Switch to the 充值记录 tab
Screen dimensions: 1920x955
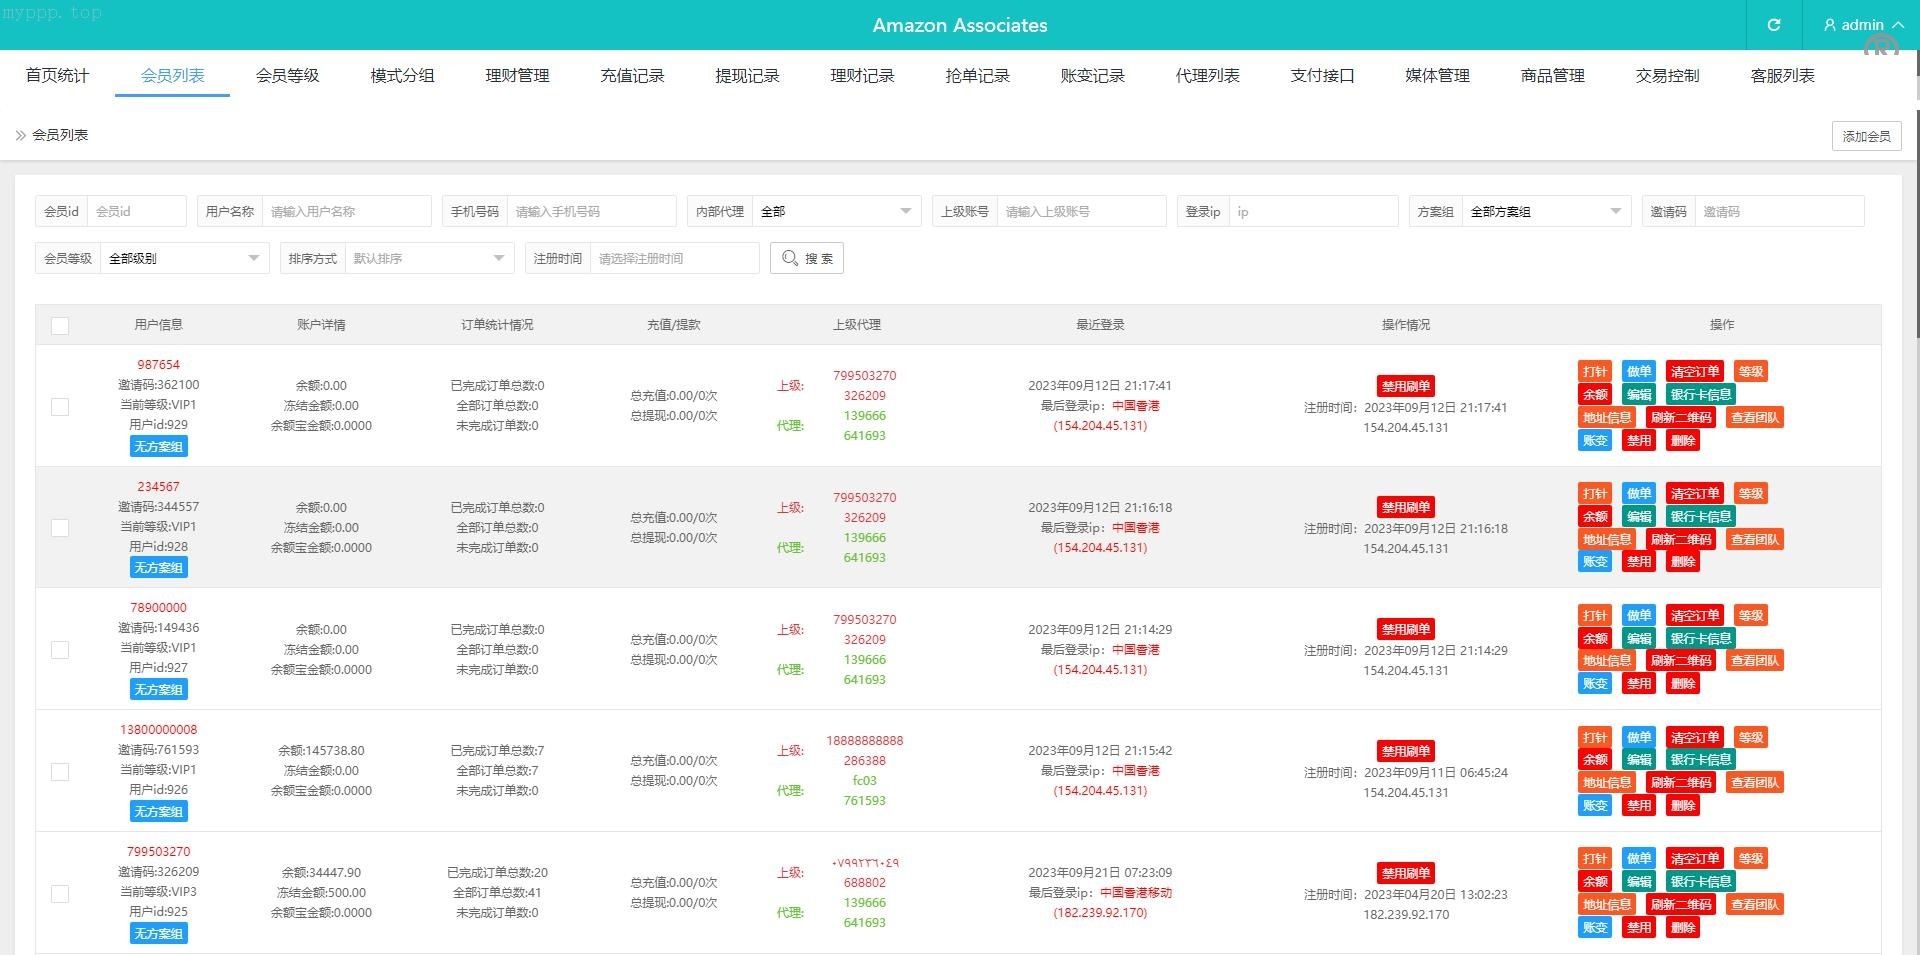632,76
